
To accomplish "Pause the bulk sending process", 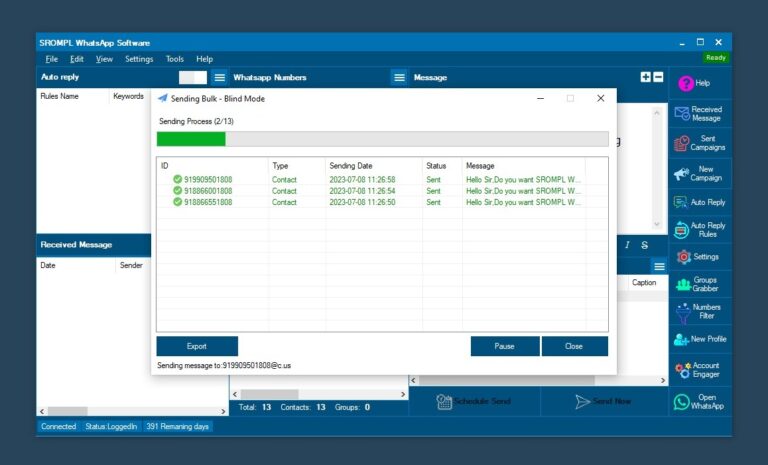I will pos(504,346).
